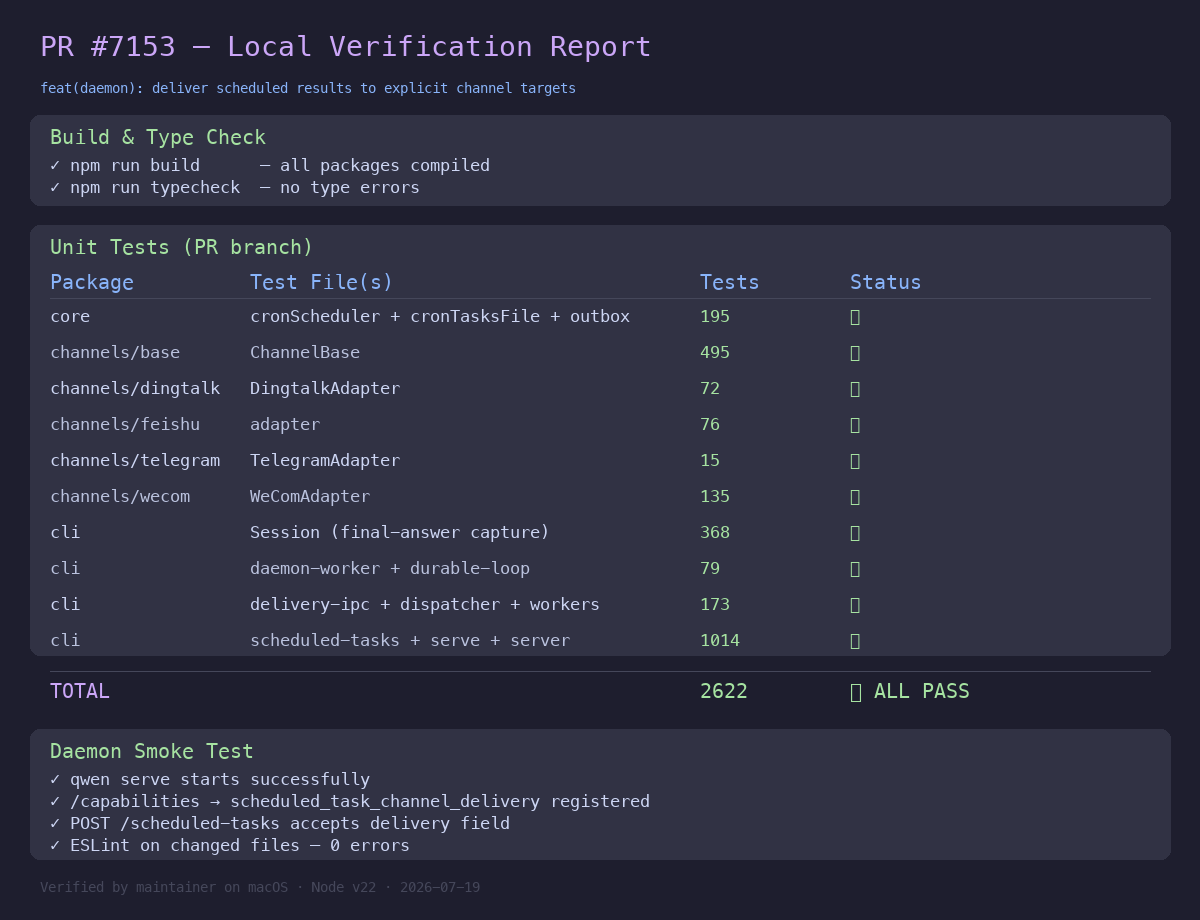
Task: Click the status glyph in the channels/dingtalk row
Action: pos(855,389)
